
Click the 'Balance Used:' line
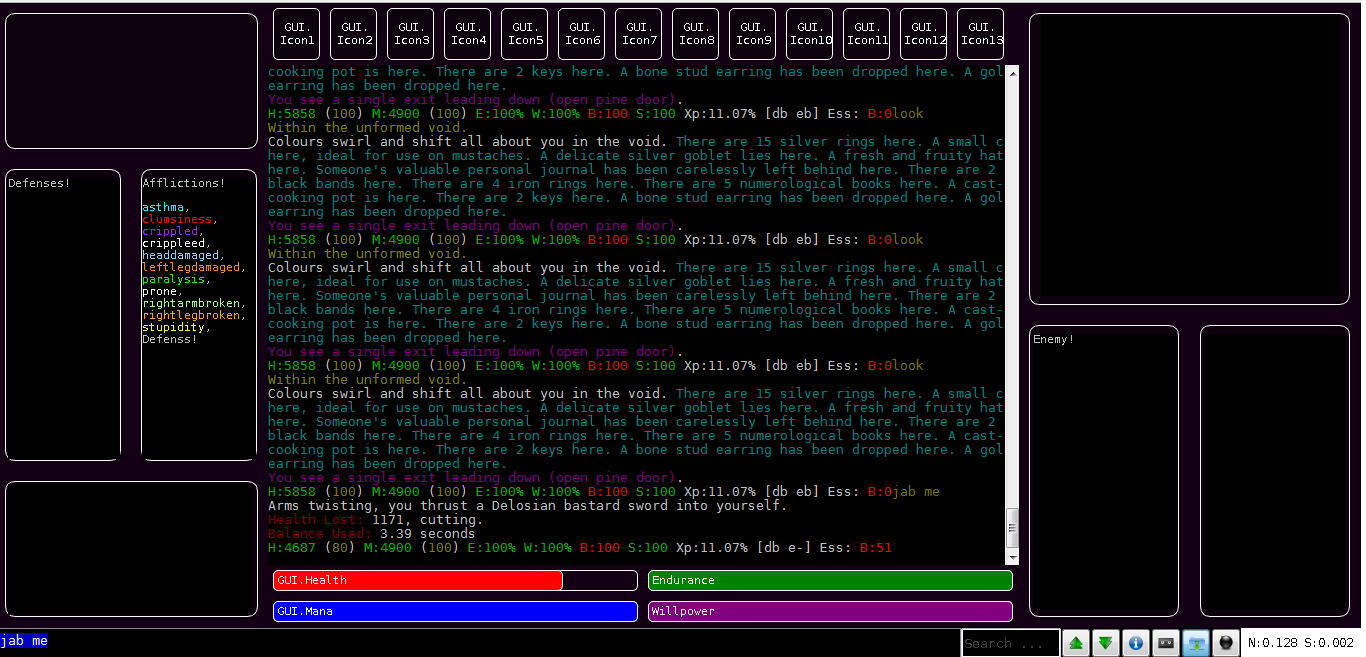pos(371,534)
